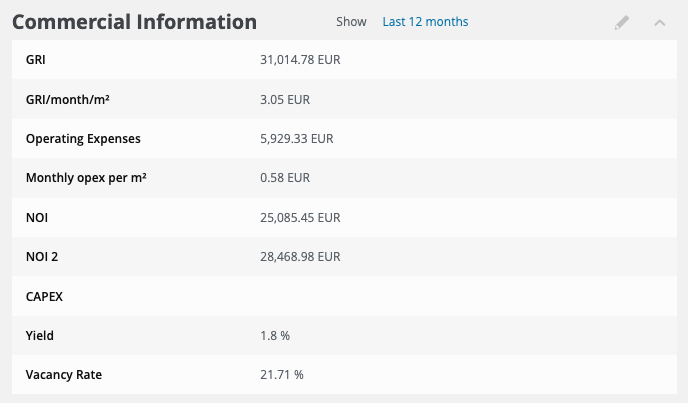Click the GRI value 31,014.78 EUR
688x403 pixels.
300,60
